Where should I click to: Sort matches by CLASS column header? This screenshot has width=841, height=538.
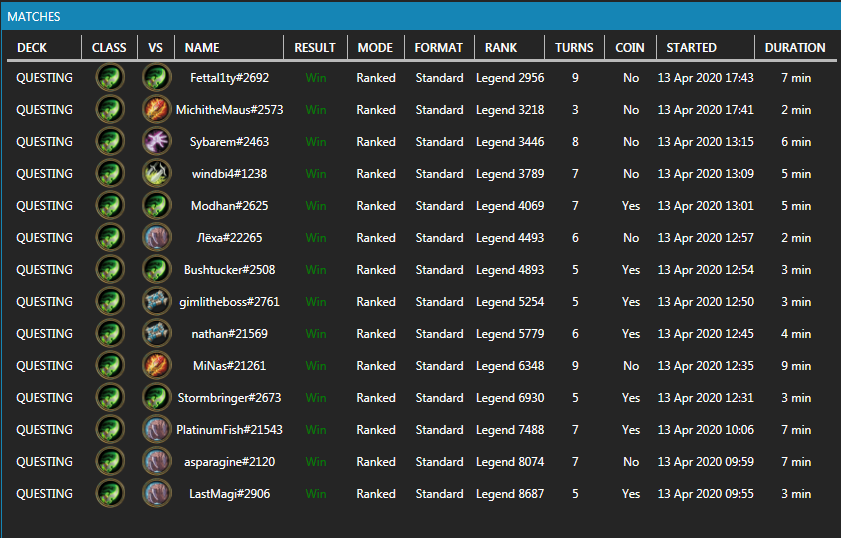tap(109, 48)
